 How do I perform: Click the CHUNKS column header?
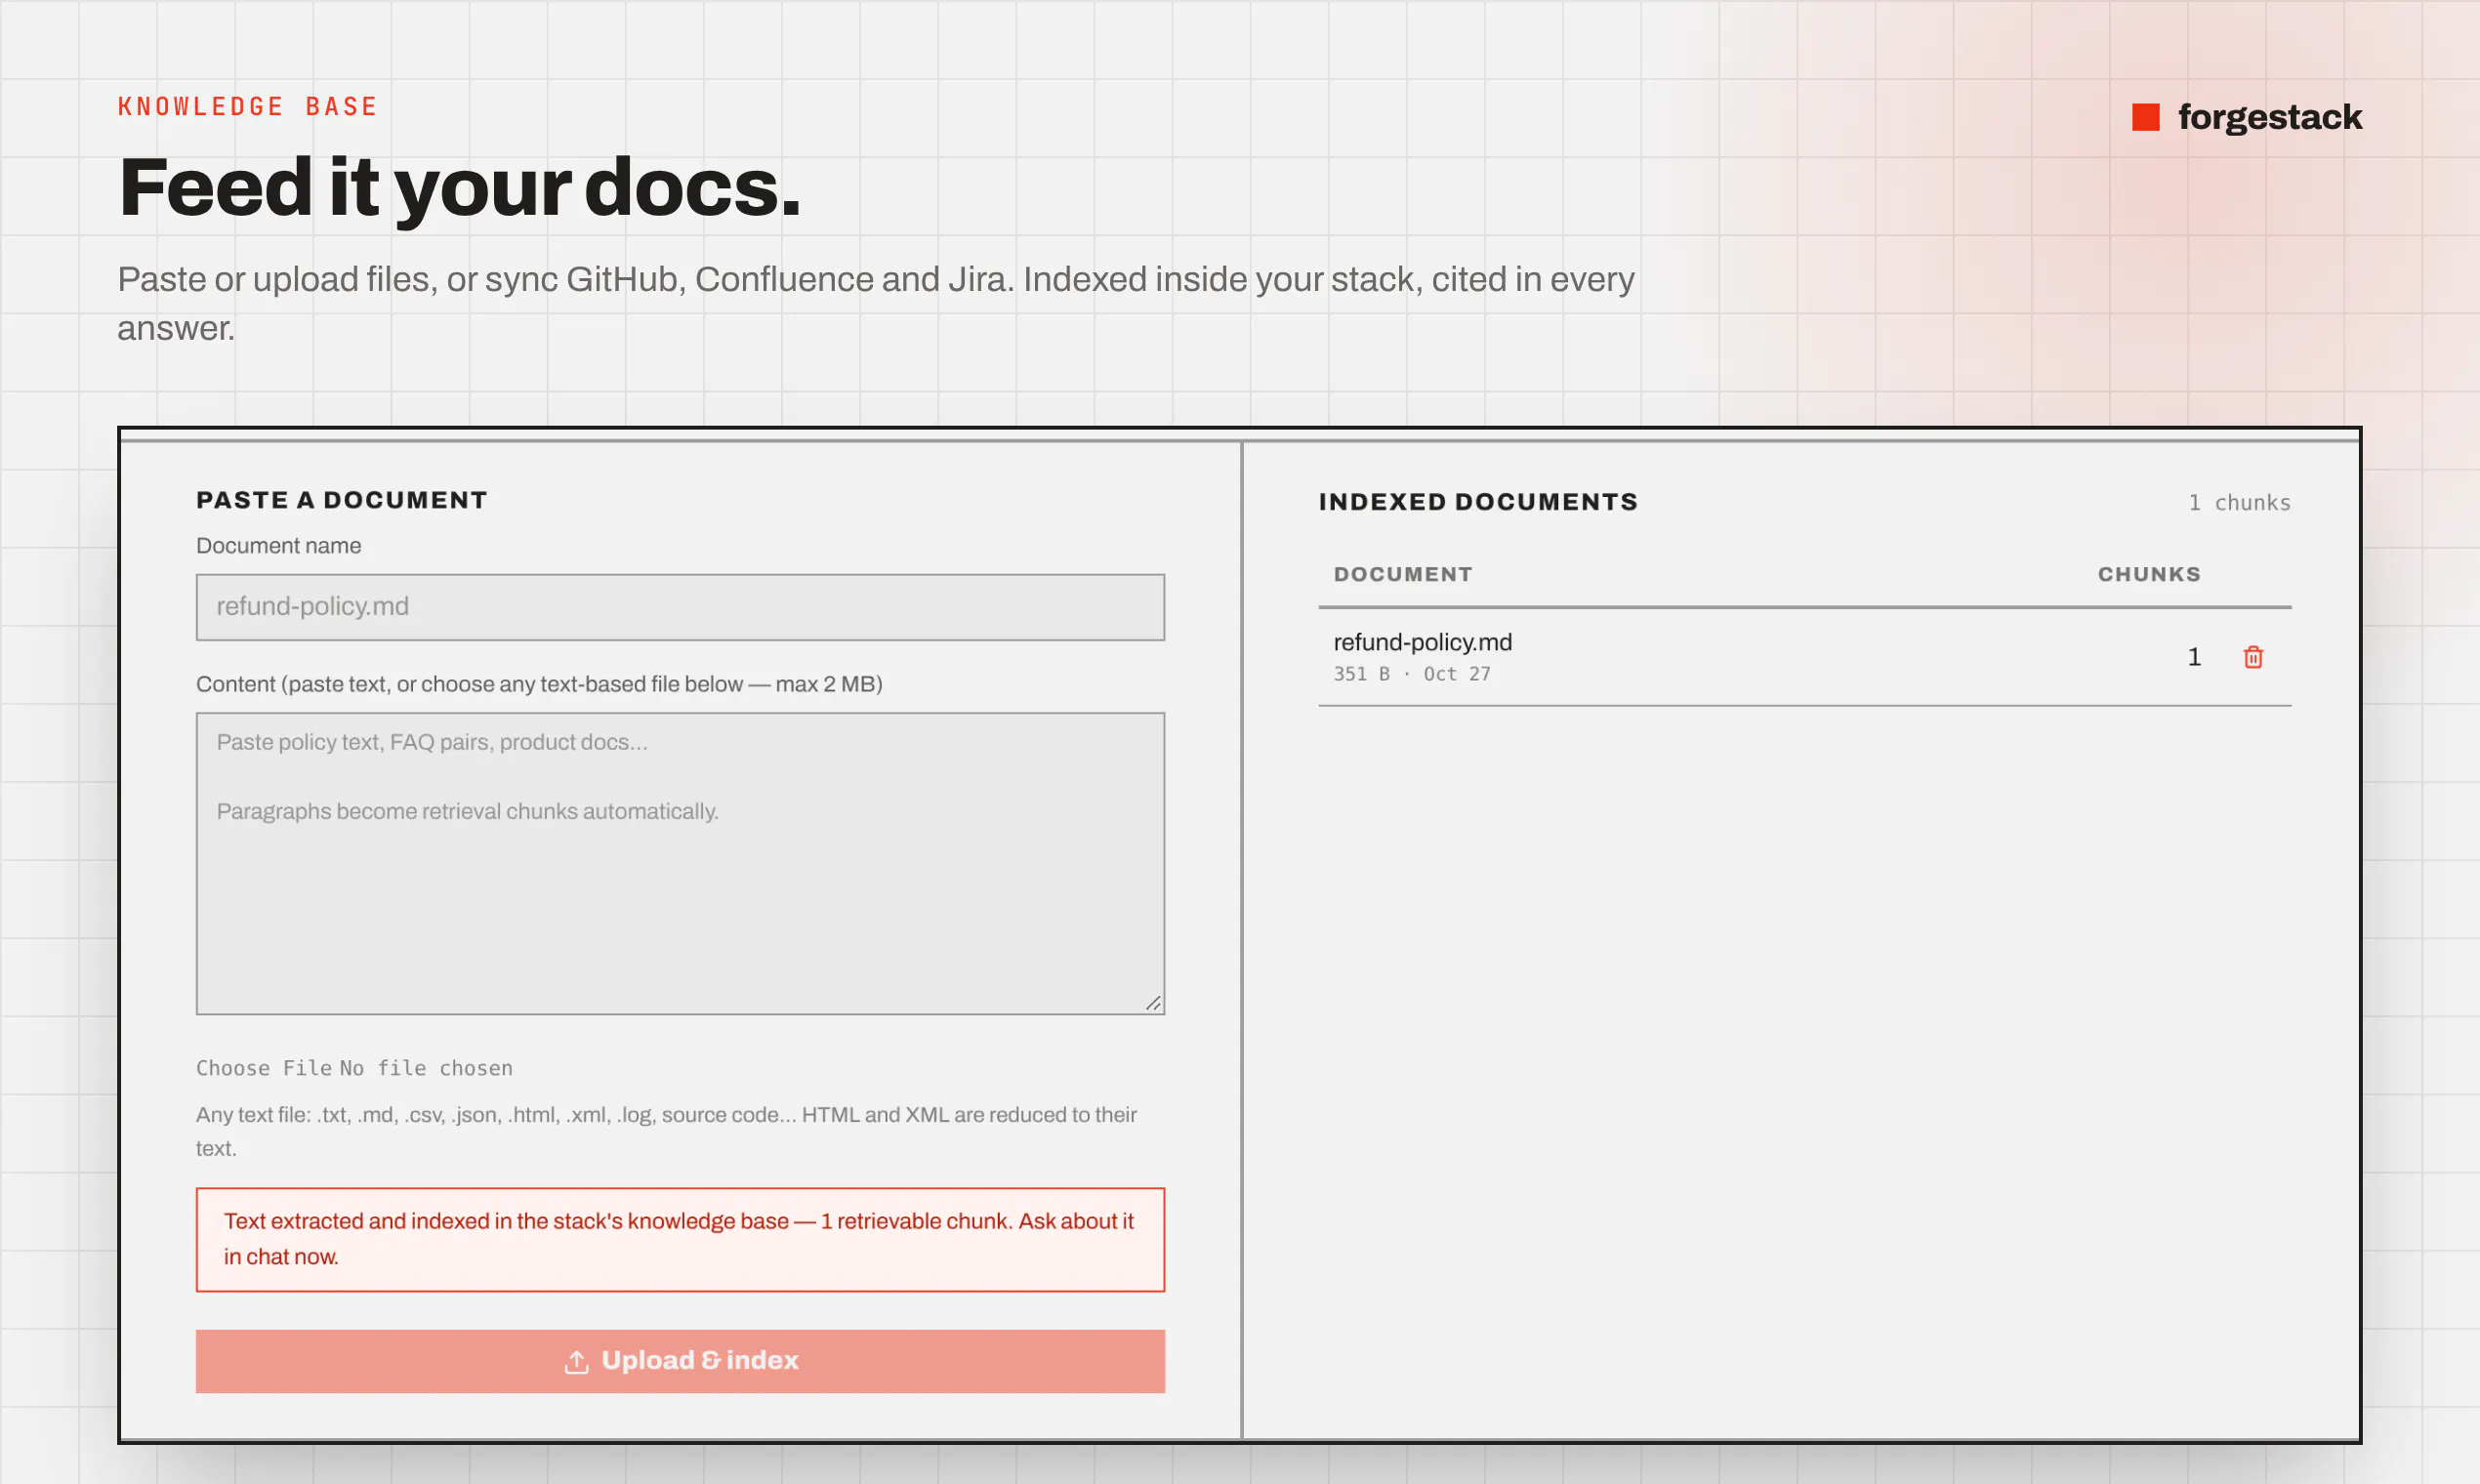(2149, 574)
